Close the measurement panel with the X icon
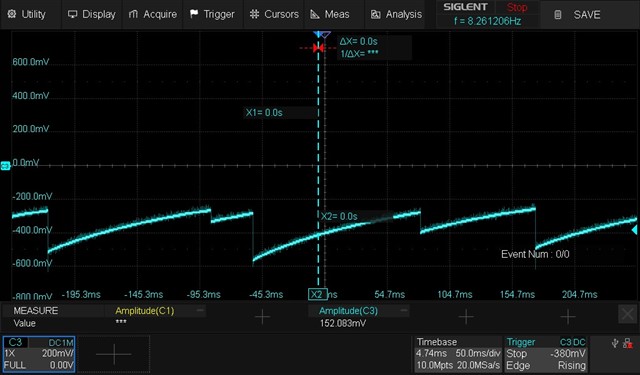640x375 pixels. point(627,314)
